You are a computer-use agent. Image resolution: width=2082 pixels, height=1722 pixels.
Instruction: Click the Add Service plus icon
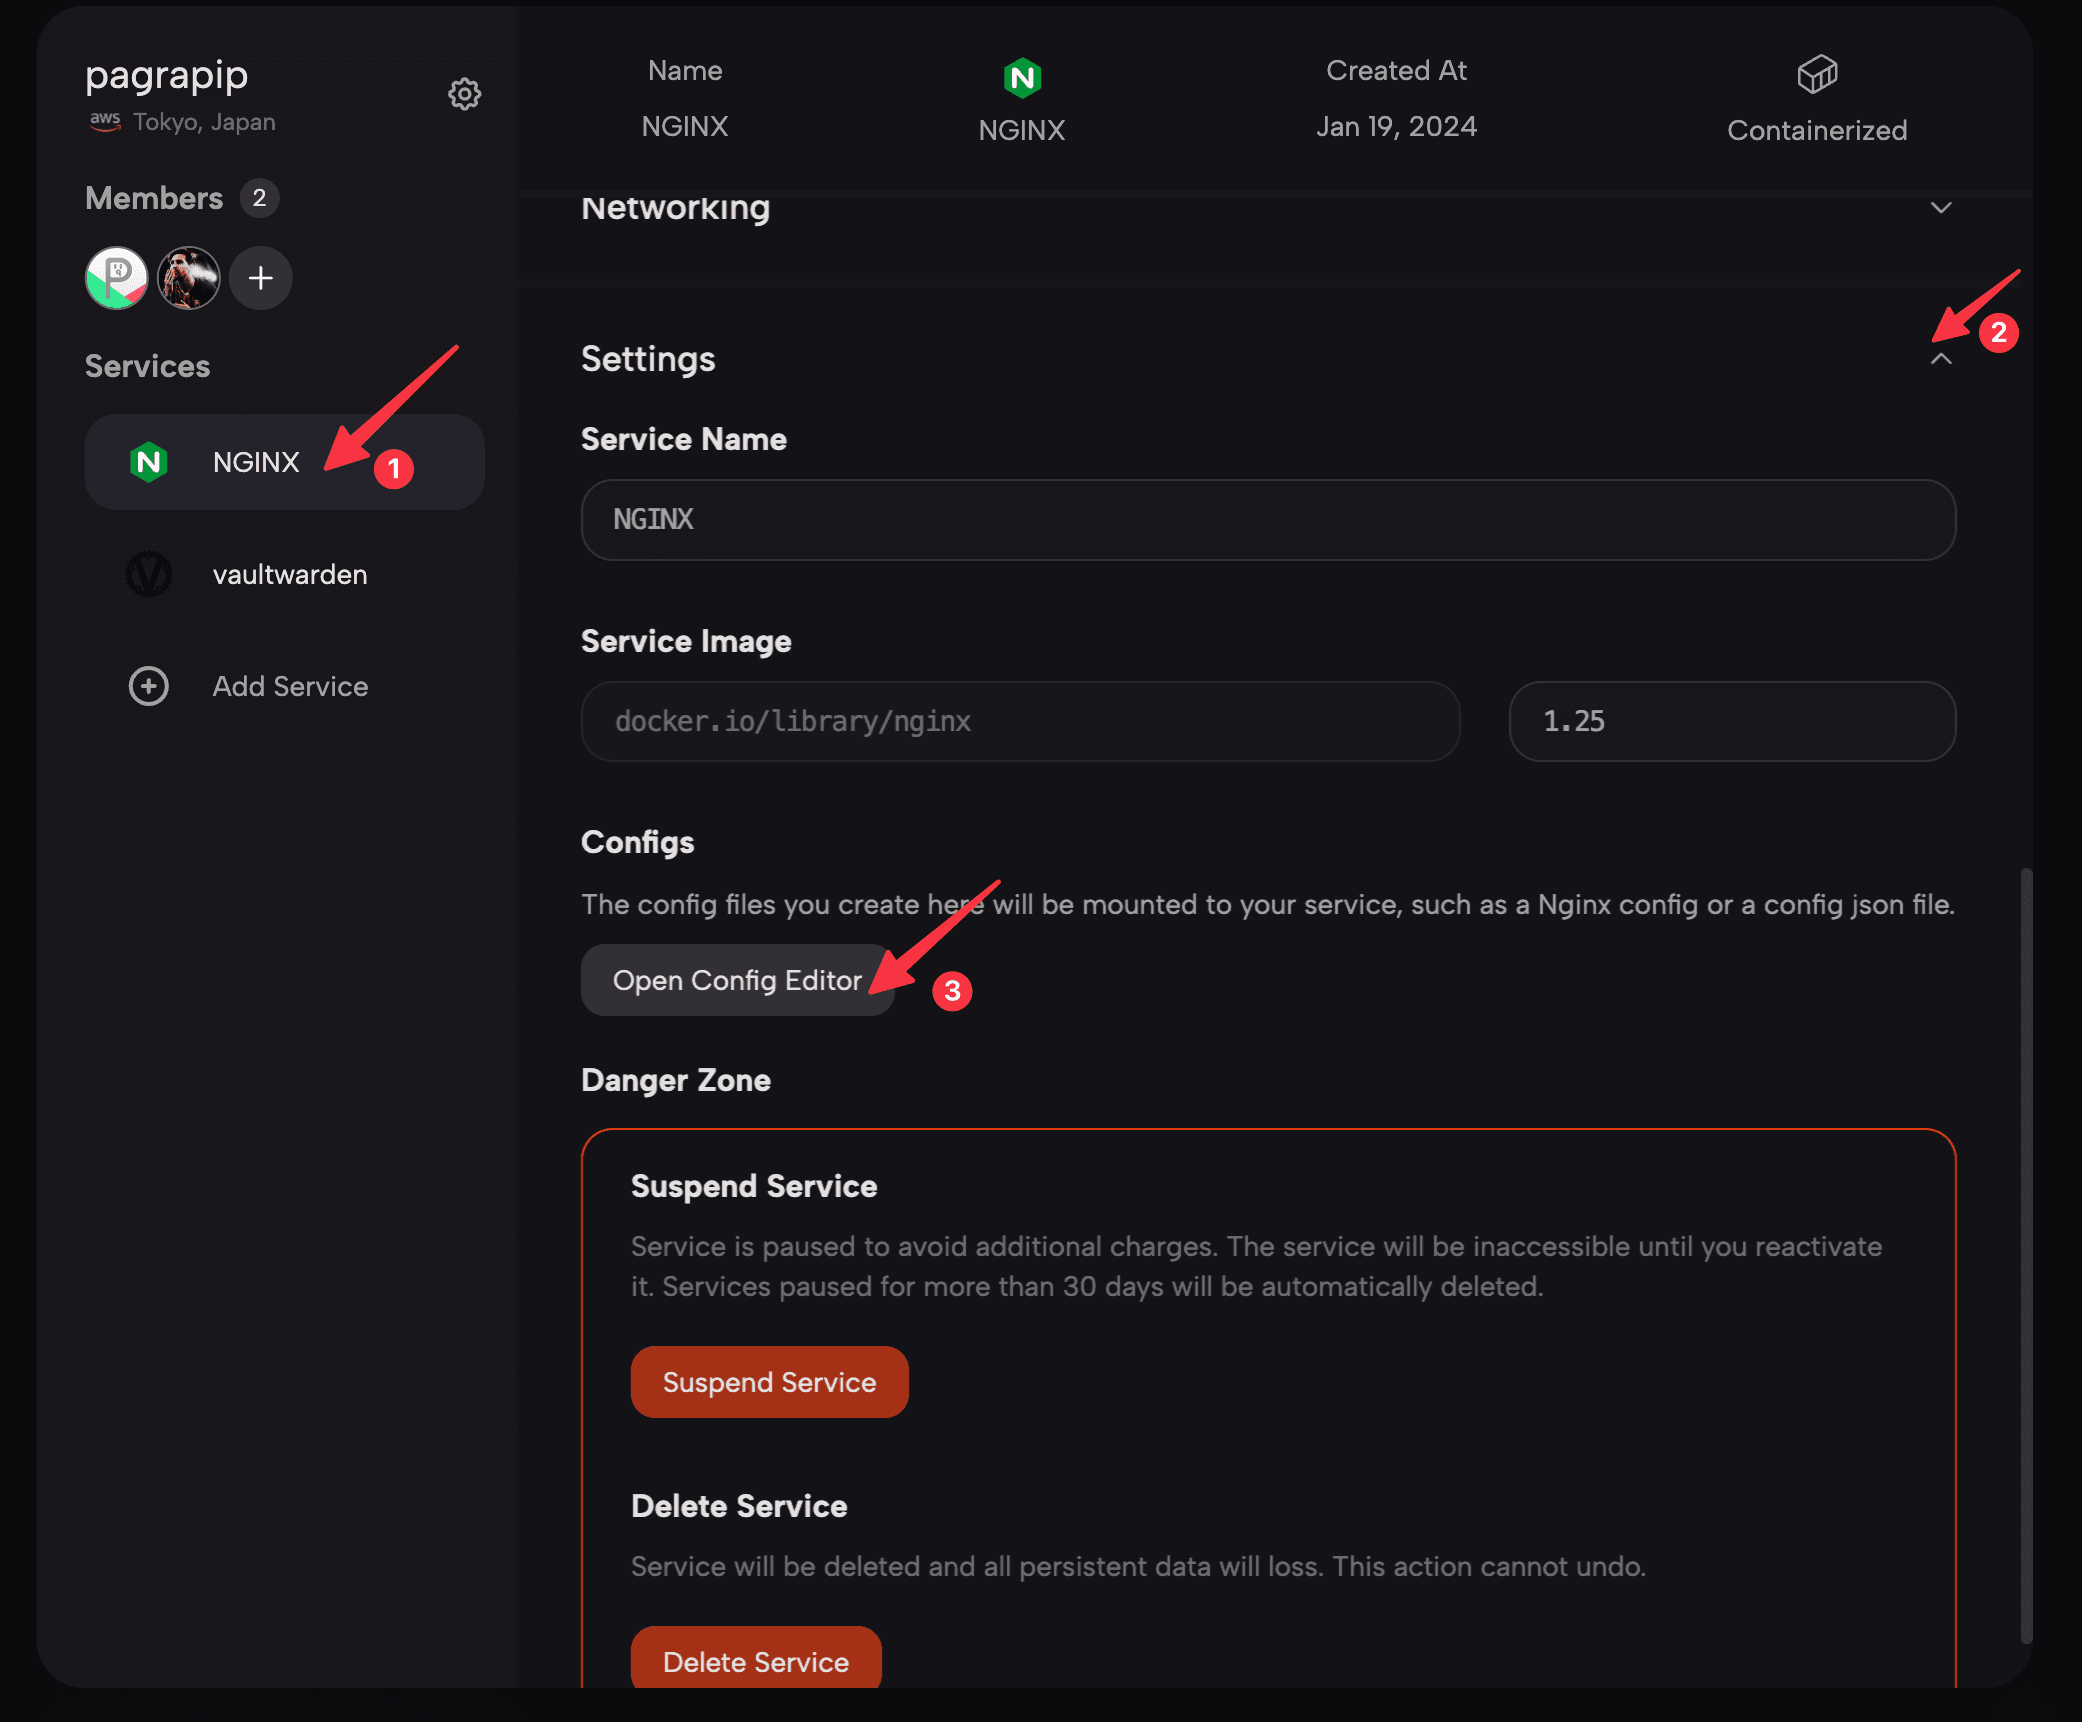[149, 686]
